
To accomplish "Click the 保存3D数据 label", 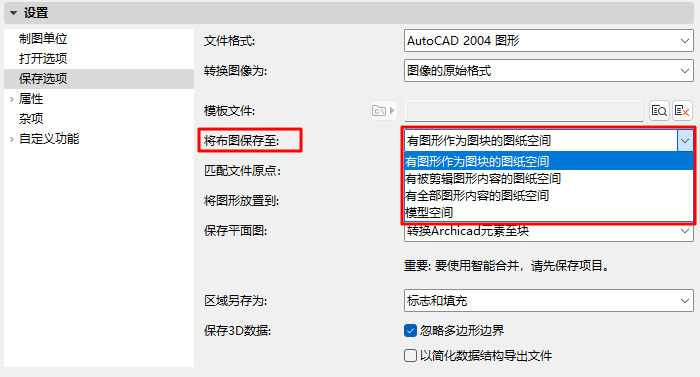I will point(238,331).
